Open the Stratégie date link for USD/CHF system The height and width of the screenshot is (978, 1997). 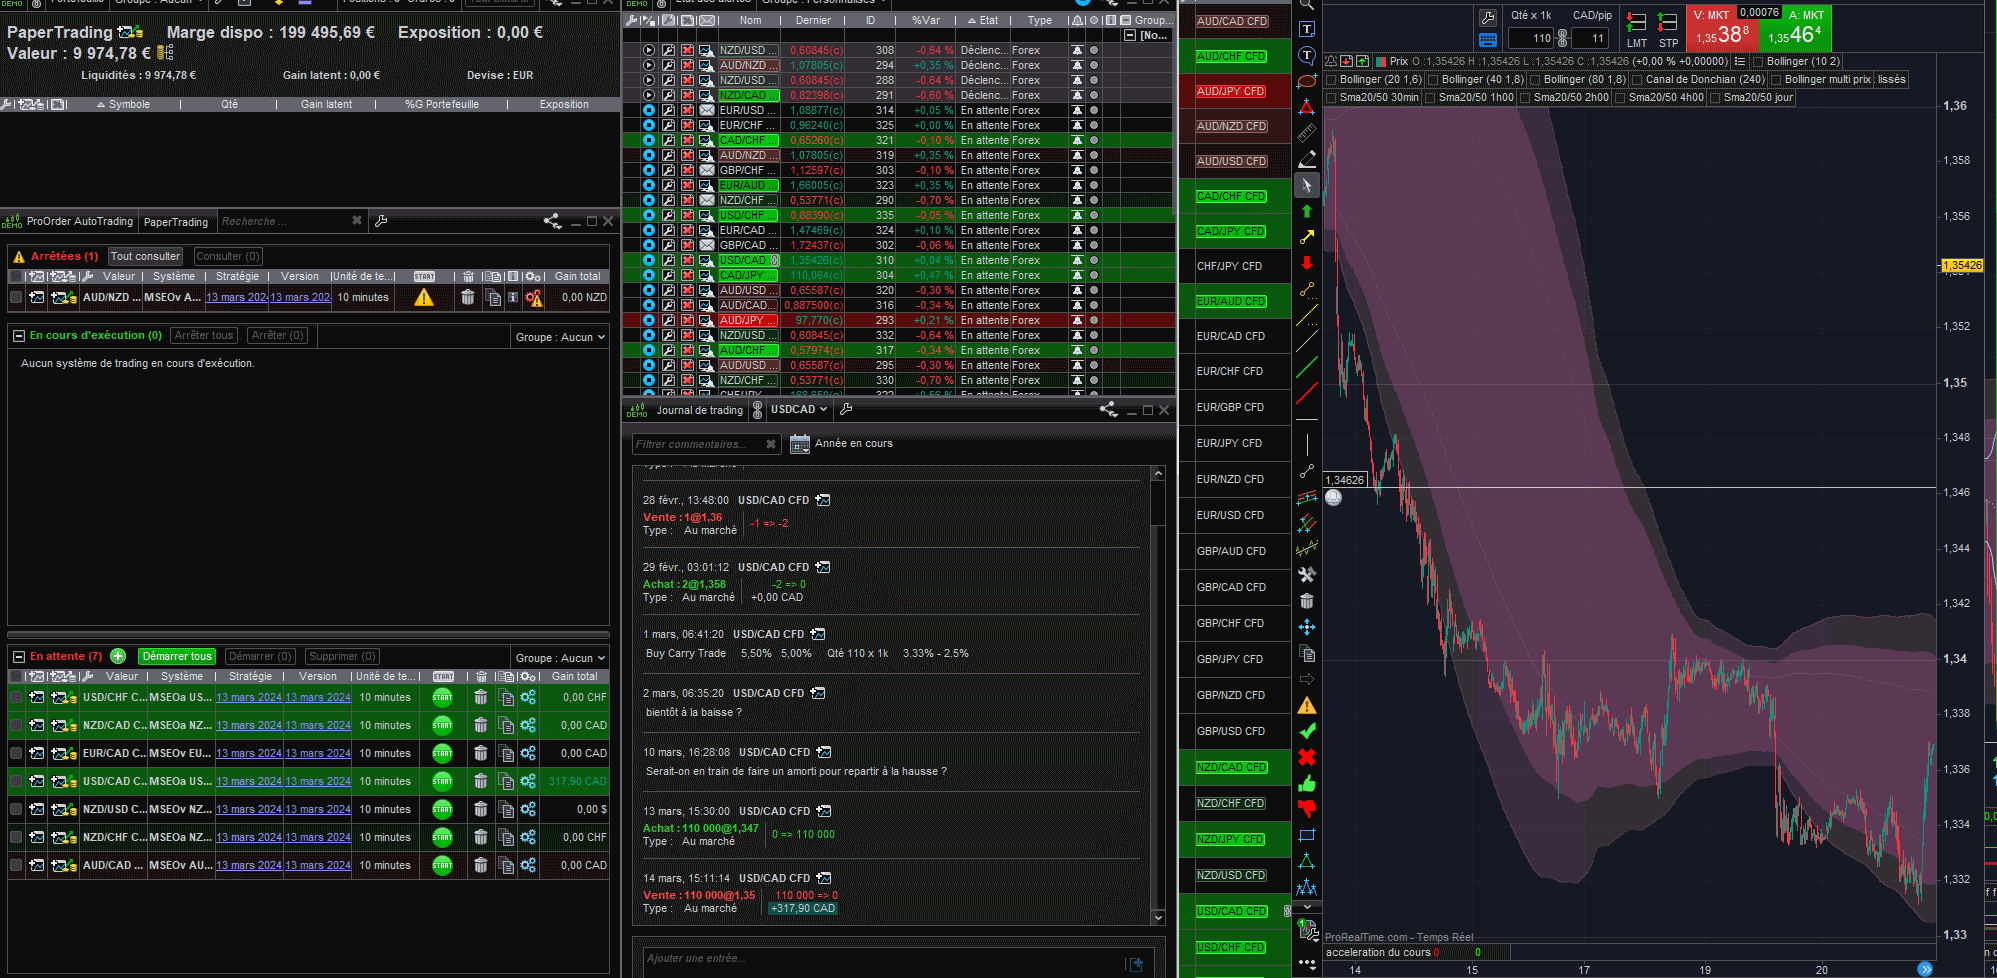(x=249, y=697)
